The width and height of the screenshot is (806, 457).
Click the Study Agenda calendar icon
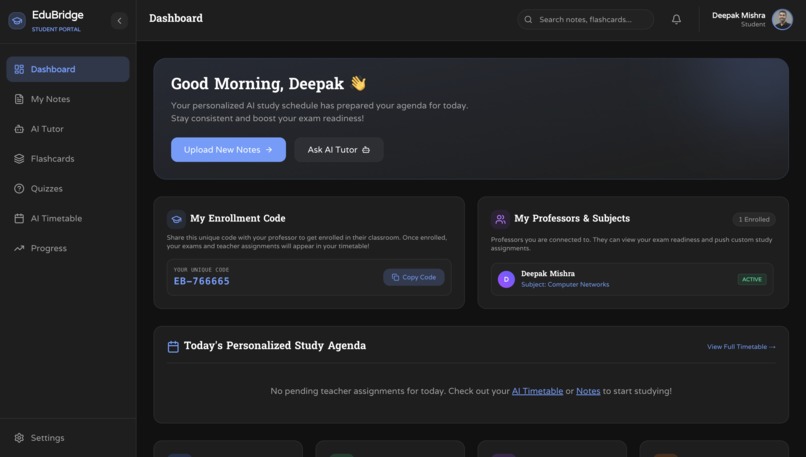pyautogui.click(x=173, y=346)
